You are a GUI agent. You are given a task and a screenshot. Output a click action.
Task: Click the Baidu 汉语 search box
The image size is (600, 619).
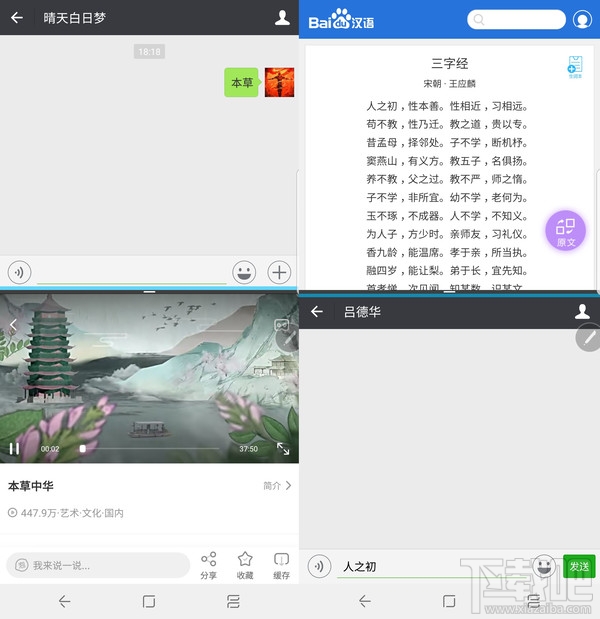516,19
